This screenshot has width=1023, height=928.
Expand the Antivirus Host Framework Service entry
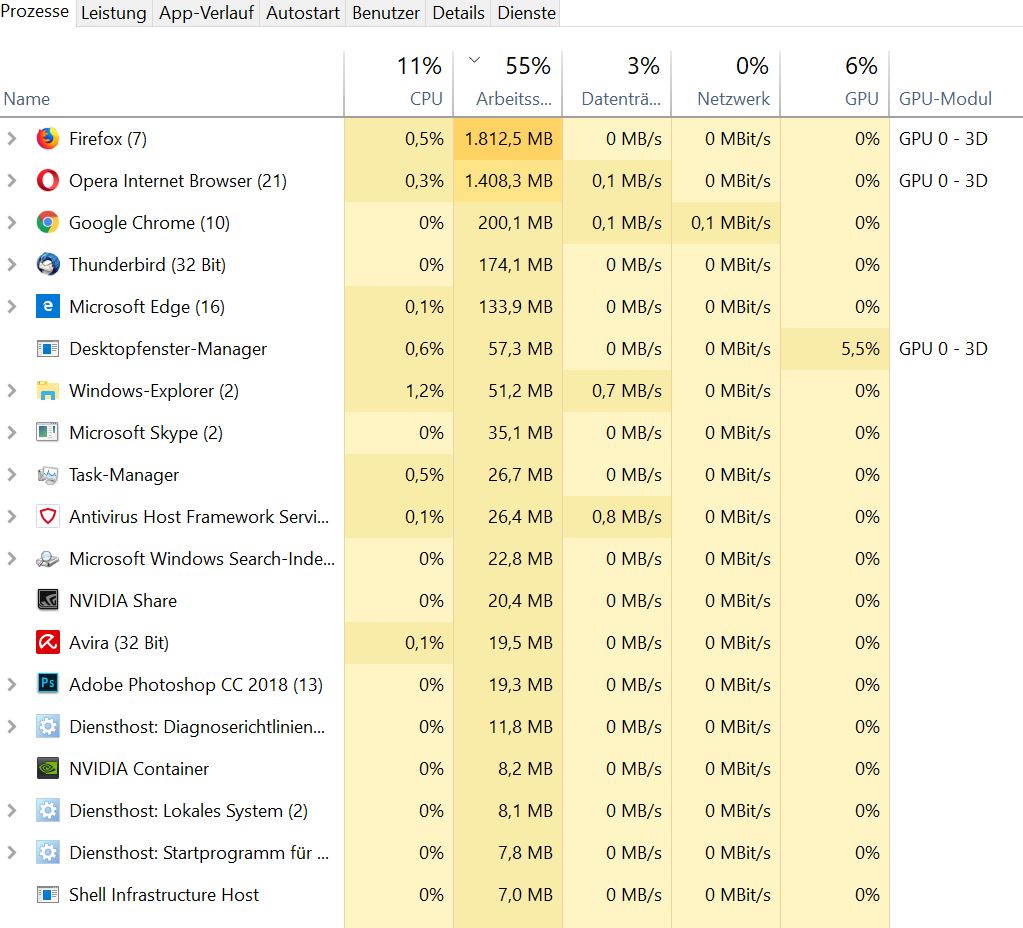pos(12,516)
